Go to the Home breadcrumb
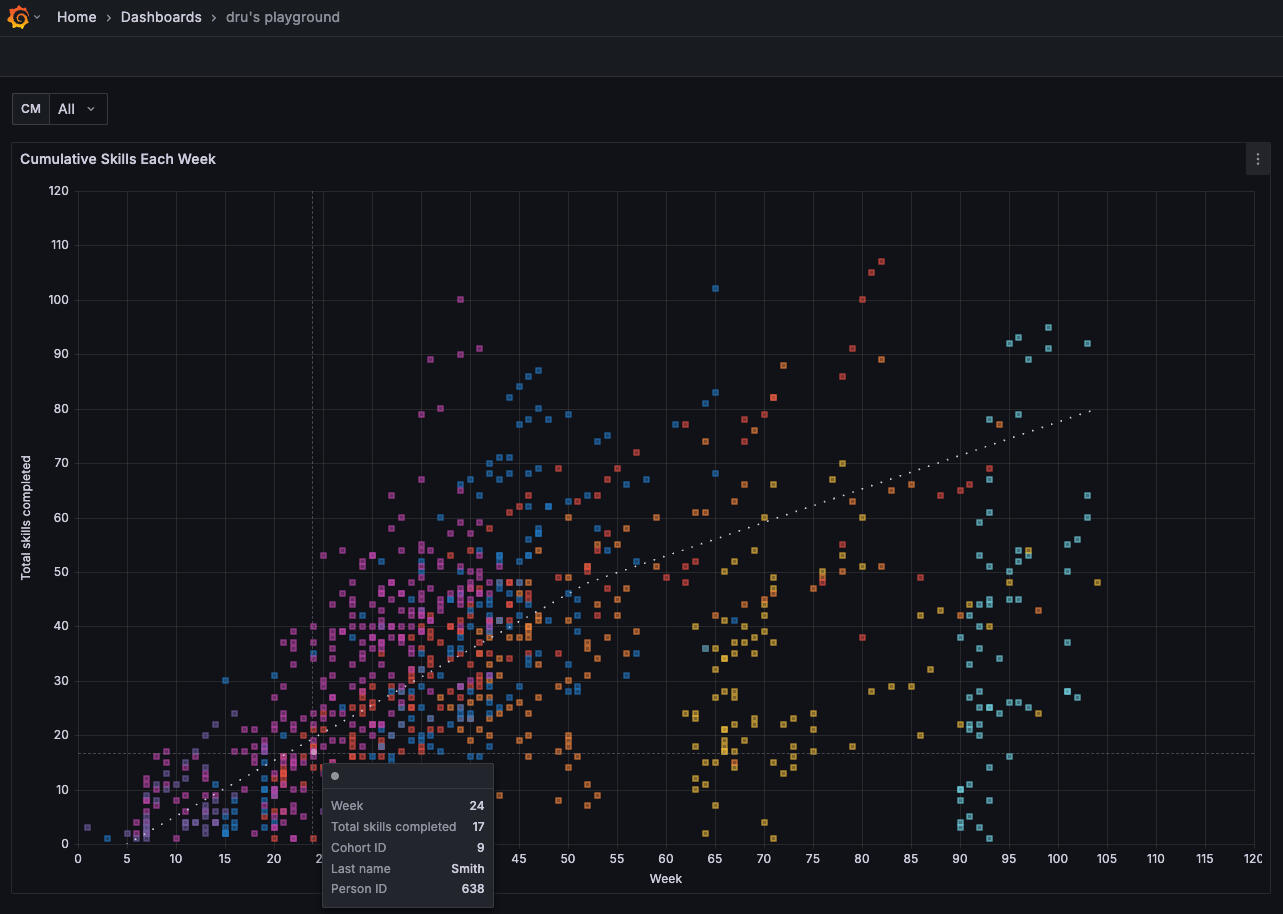1283x914 pixels. tap(76, 17)
